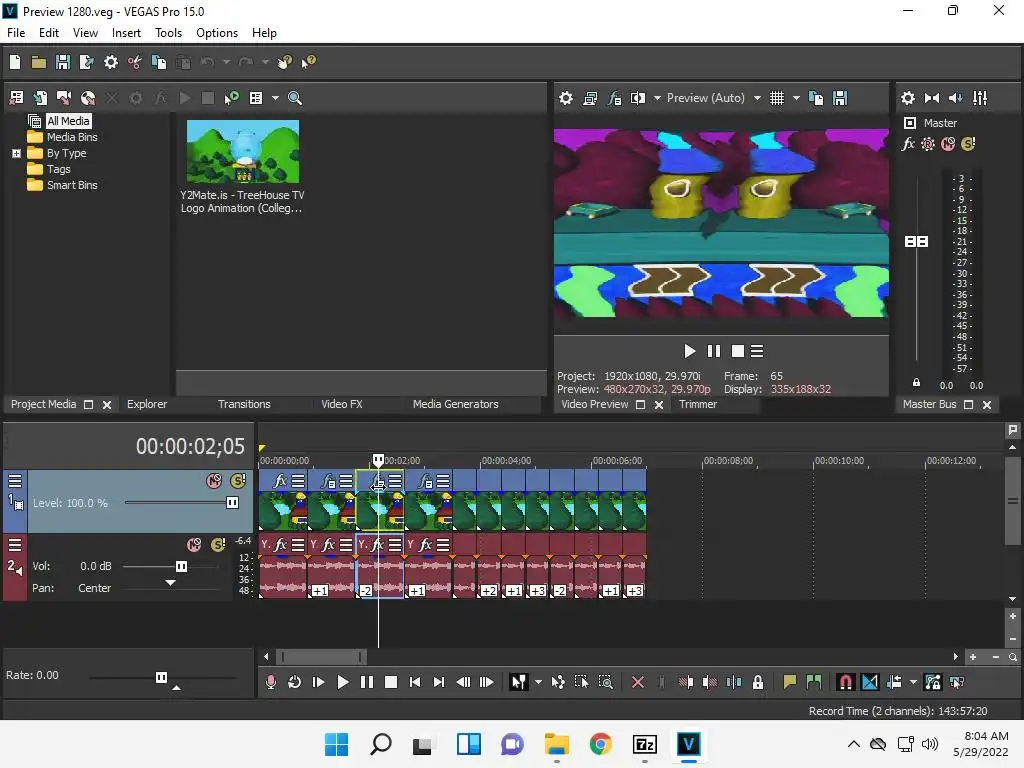The height and width of the screenshot is (768, 1024).
Task: Toggle Lock Envelopes to Events button
Action: click(x=933, y=682)
